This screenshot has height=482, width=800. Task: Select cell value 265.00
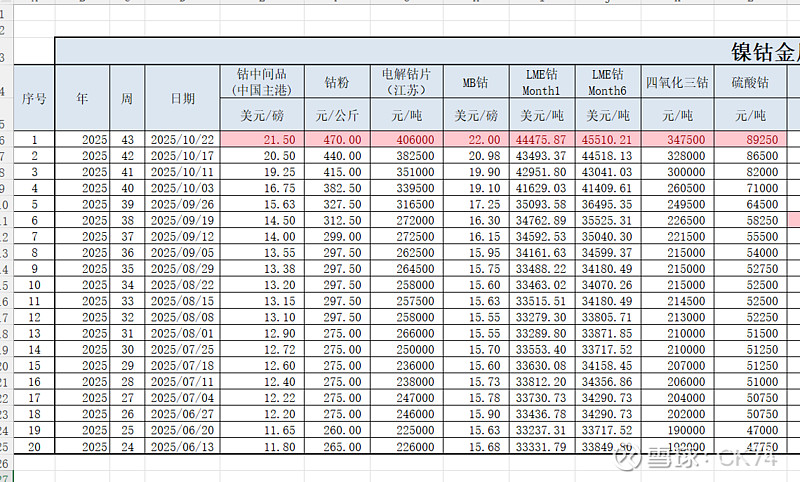coord(337,447)
